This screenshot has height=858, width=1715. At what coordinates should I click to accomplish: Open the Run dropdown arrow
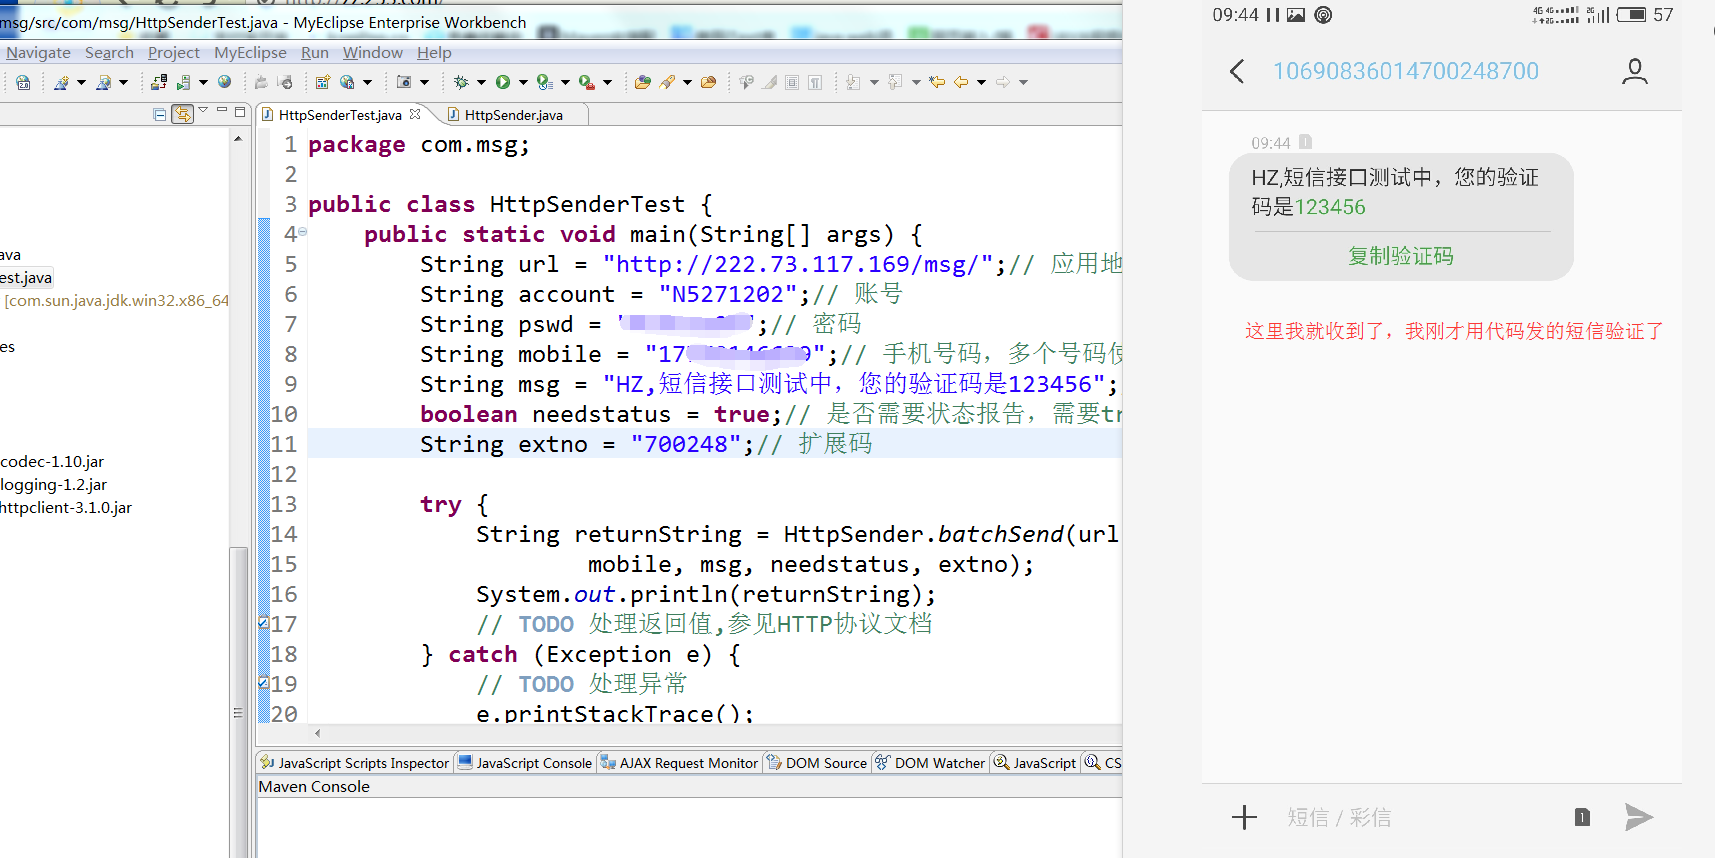[524, 82]
